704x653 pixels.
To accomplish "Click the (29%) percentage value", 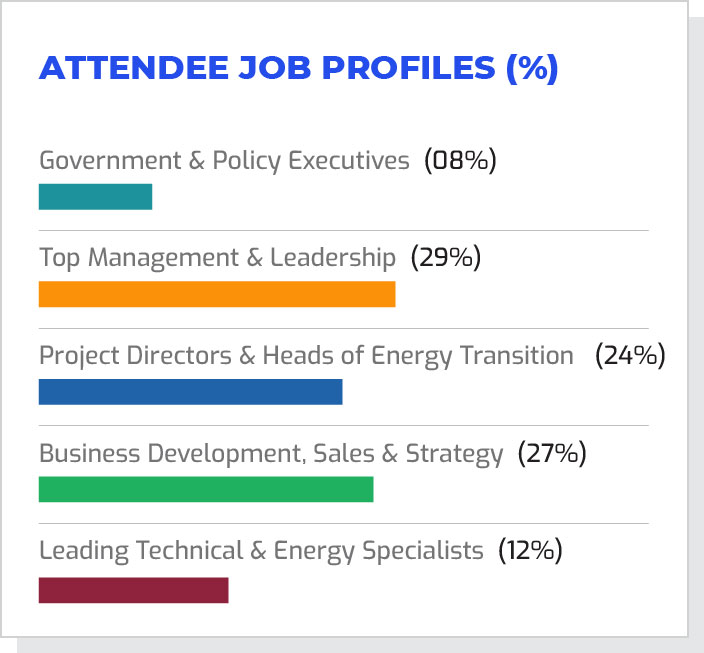I will (446, 257).
